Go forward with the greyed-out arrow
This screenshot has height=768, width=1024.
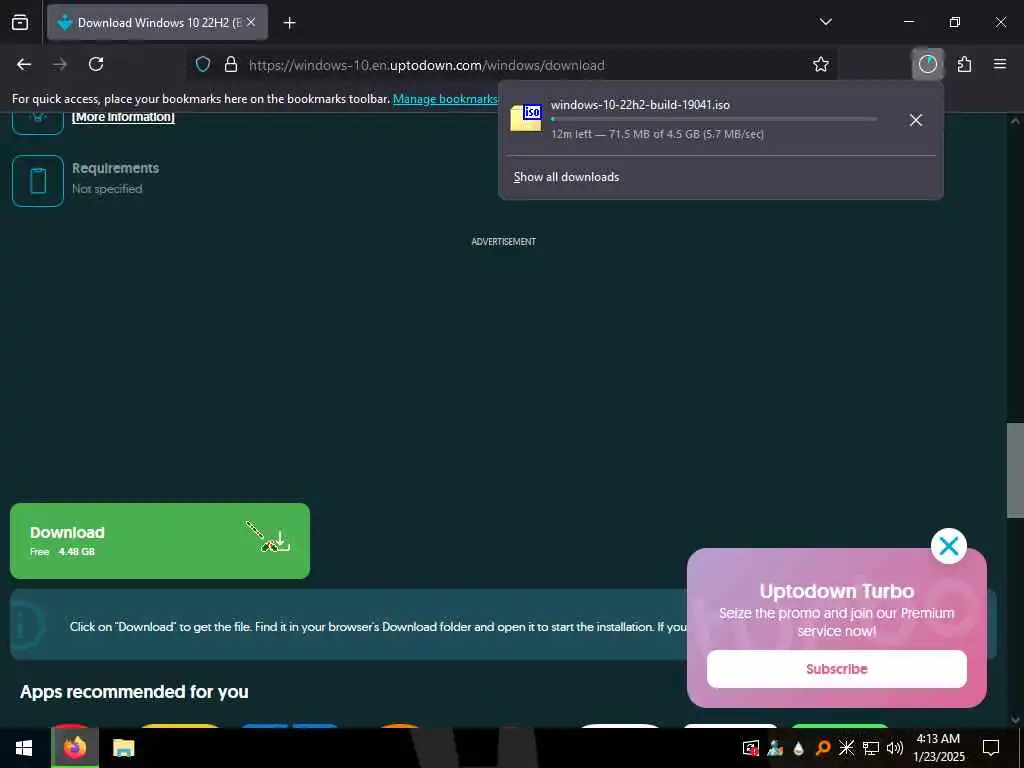(60, 64)
